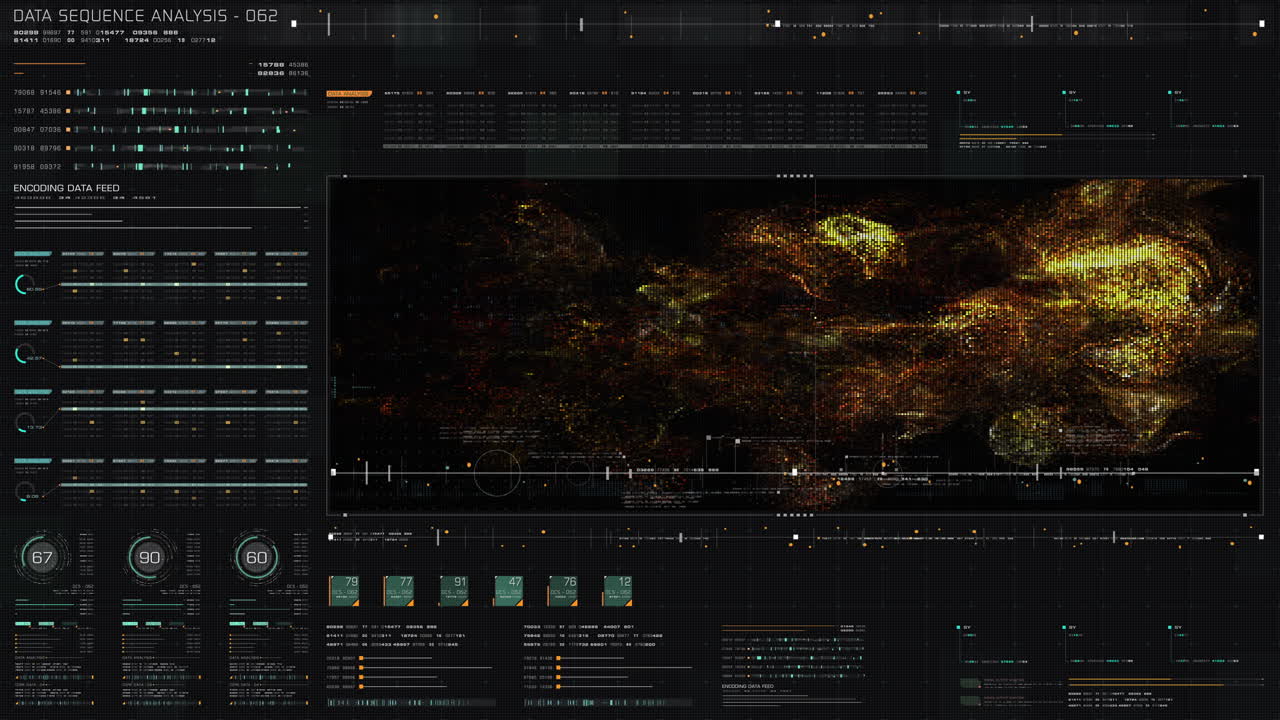Click the large ENCODING DATA FEED heading
Image resolution: width=1280 pixels, height=720 pixels.
tap(66, 188)
